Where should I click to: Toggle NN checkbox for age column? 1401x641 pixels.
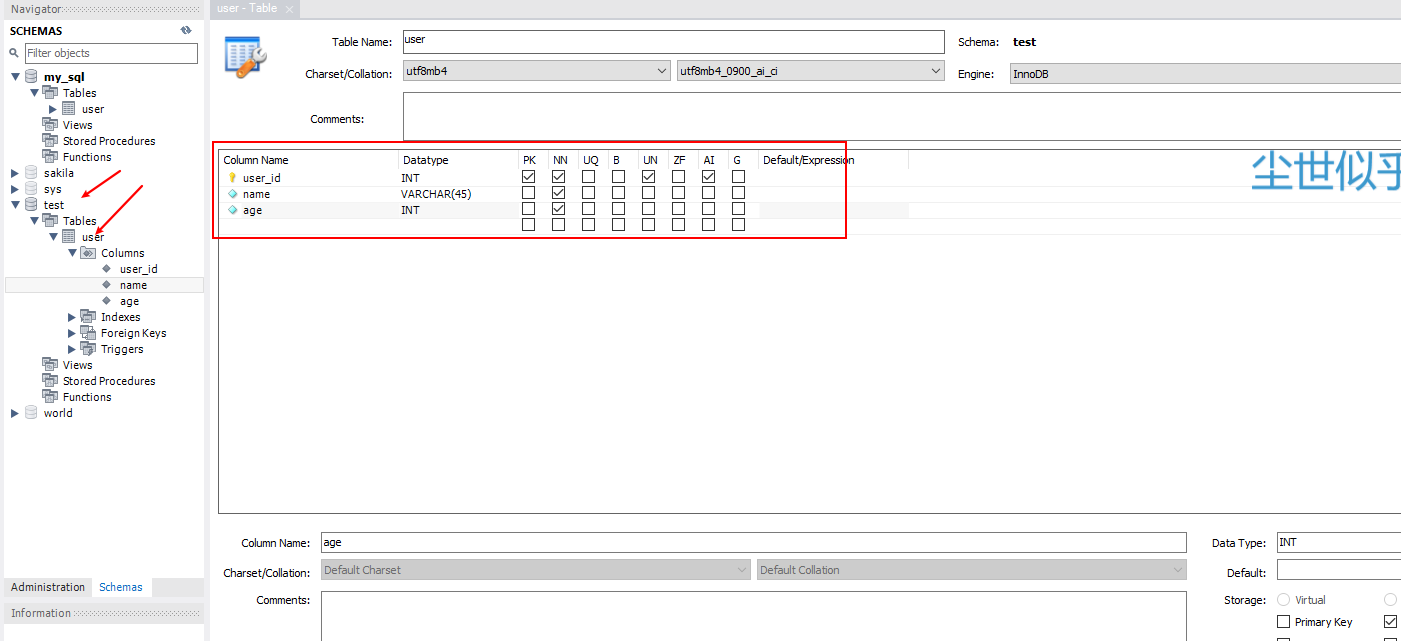(558, 209)
